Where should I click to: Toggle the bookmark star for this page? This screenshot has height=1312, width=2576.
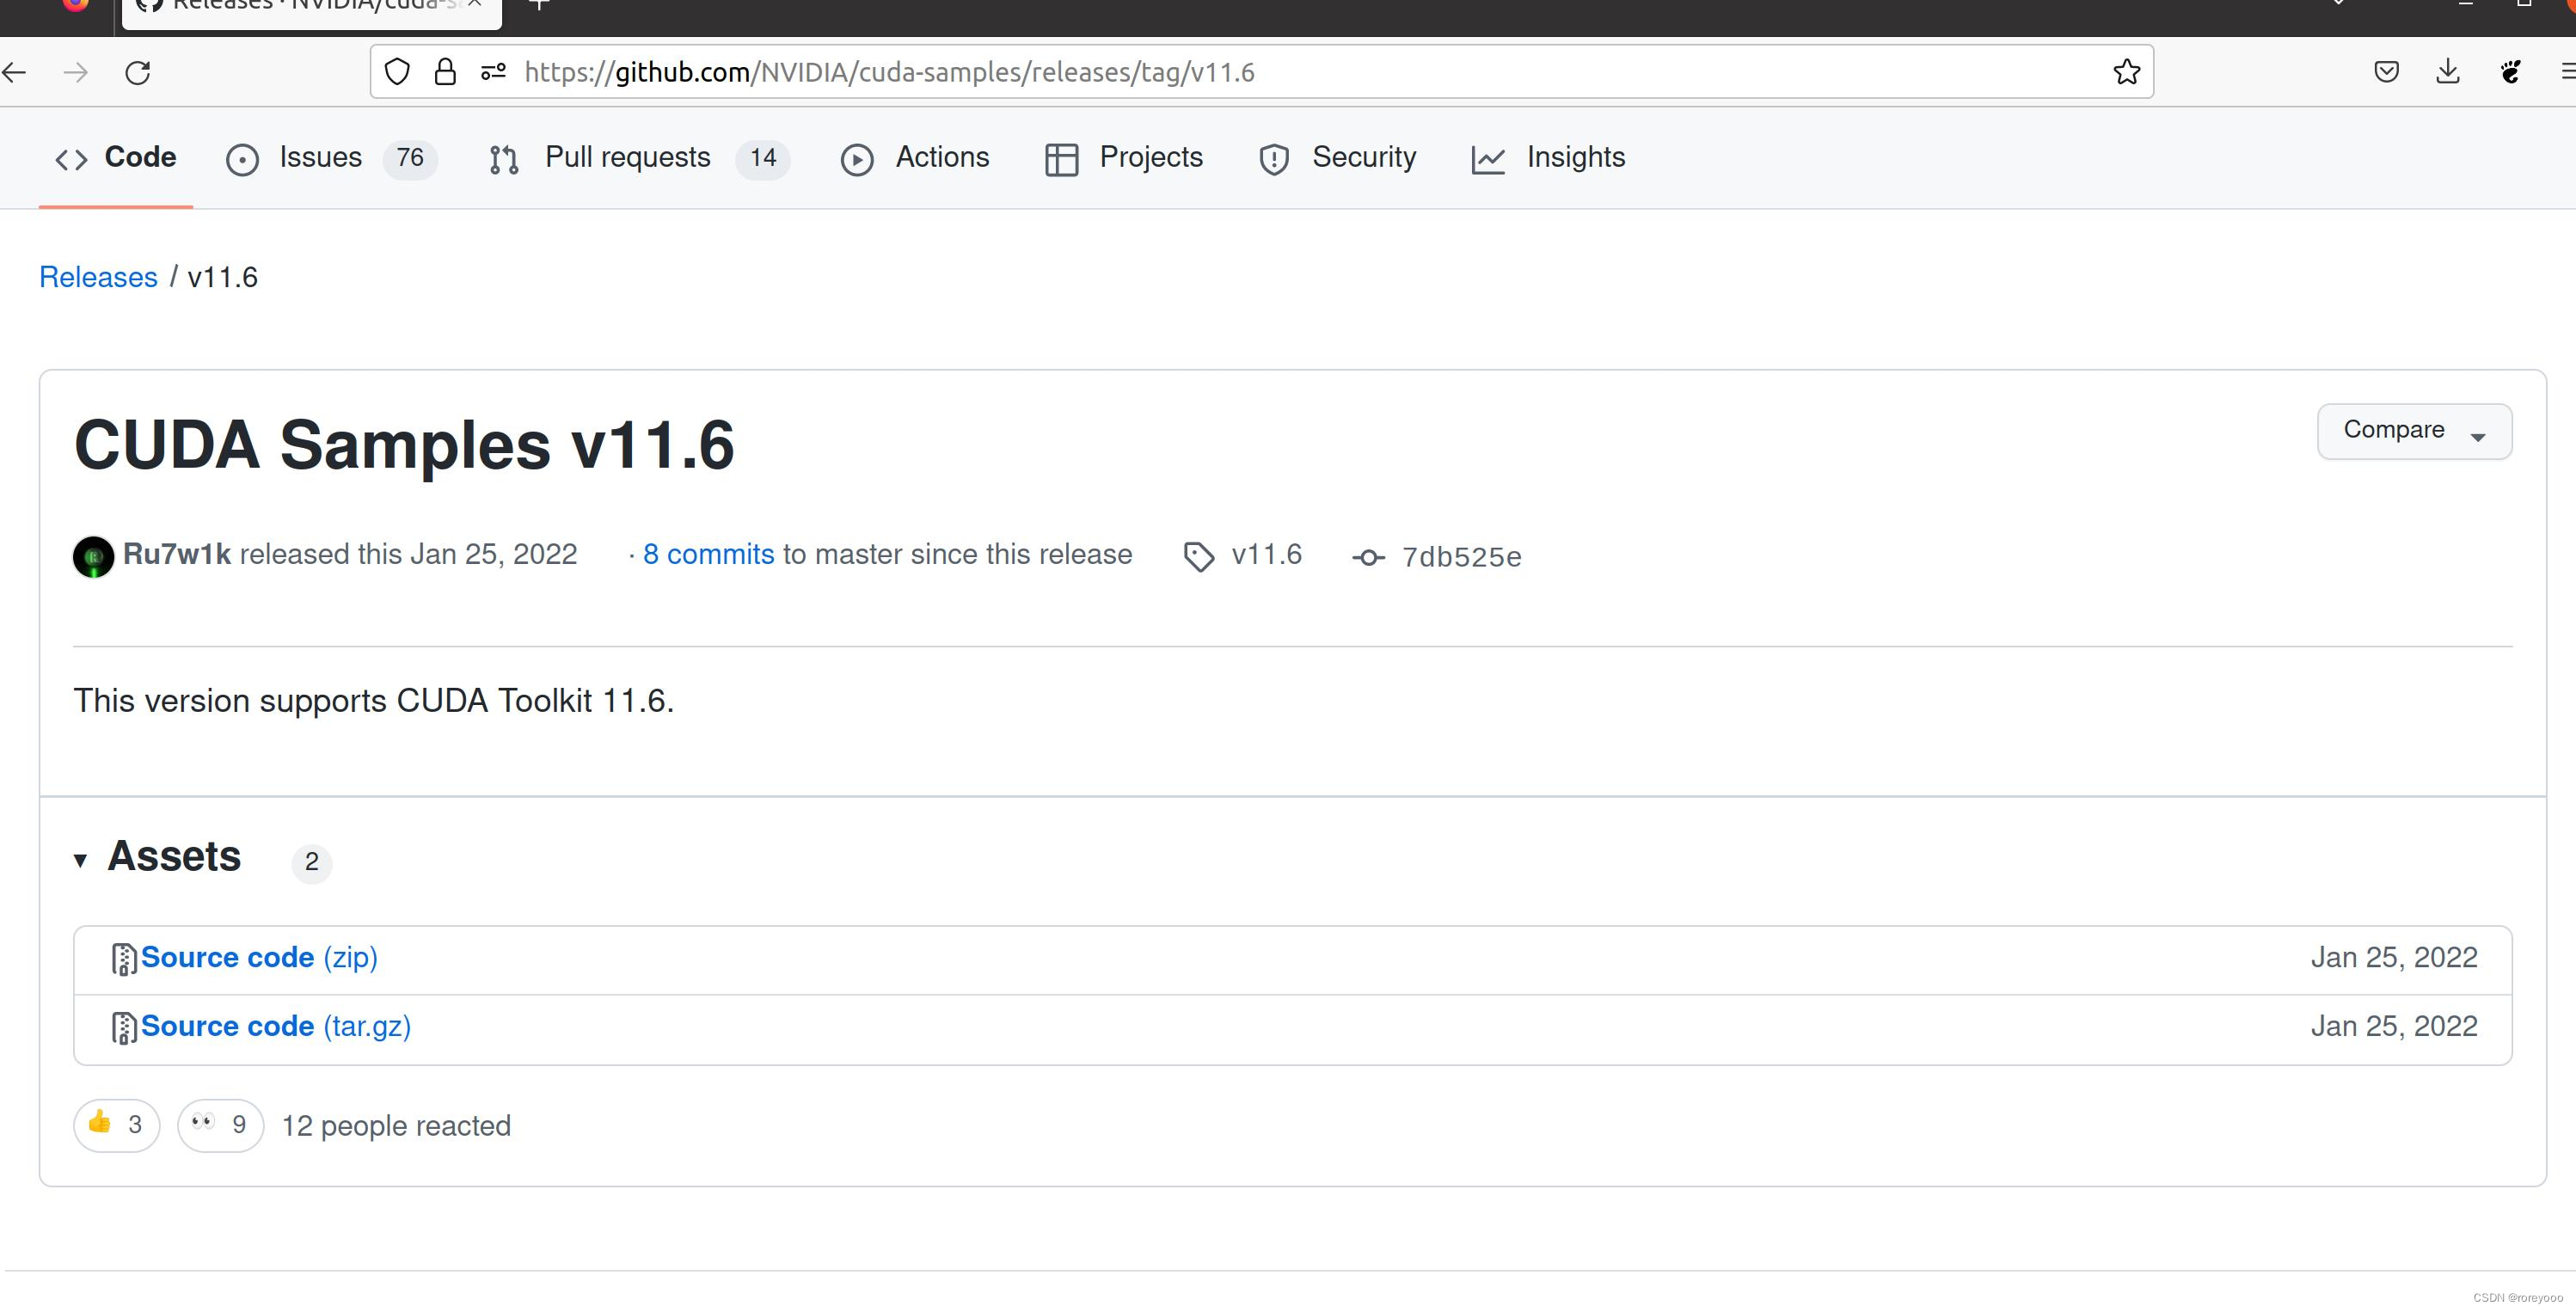(2127, 71)
